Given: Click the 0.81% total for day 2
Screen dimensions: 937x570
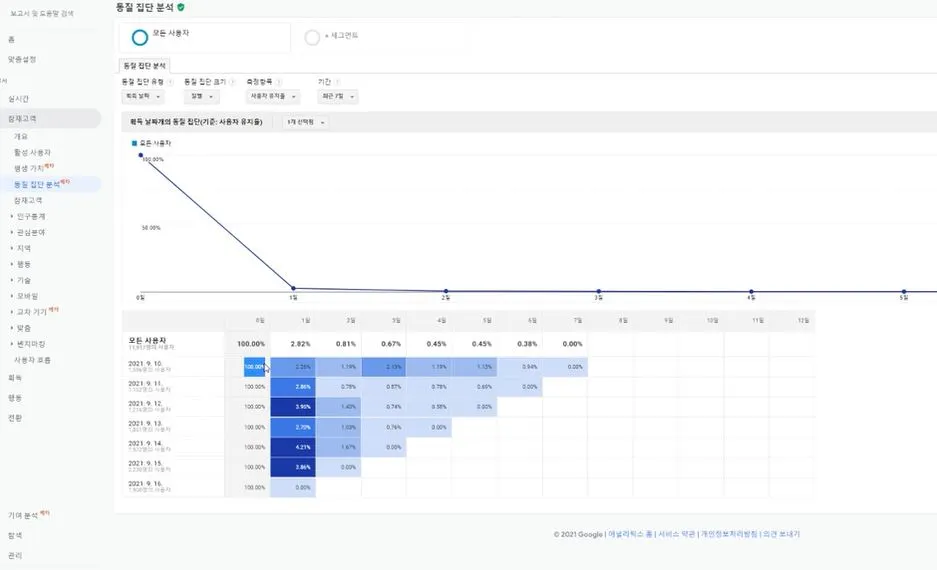Looking at the screenshot, I should [345, 344].
